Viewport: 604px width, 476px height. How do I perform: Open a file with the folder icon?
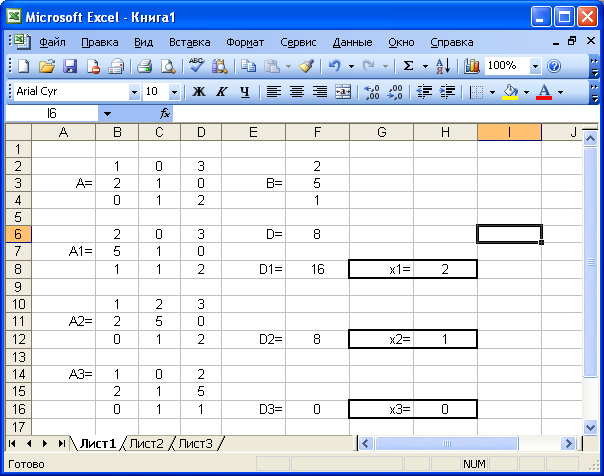[x=47, y=66]
